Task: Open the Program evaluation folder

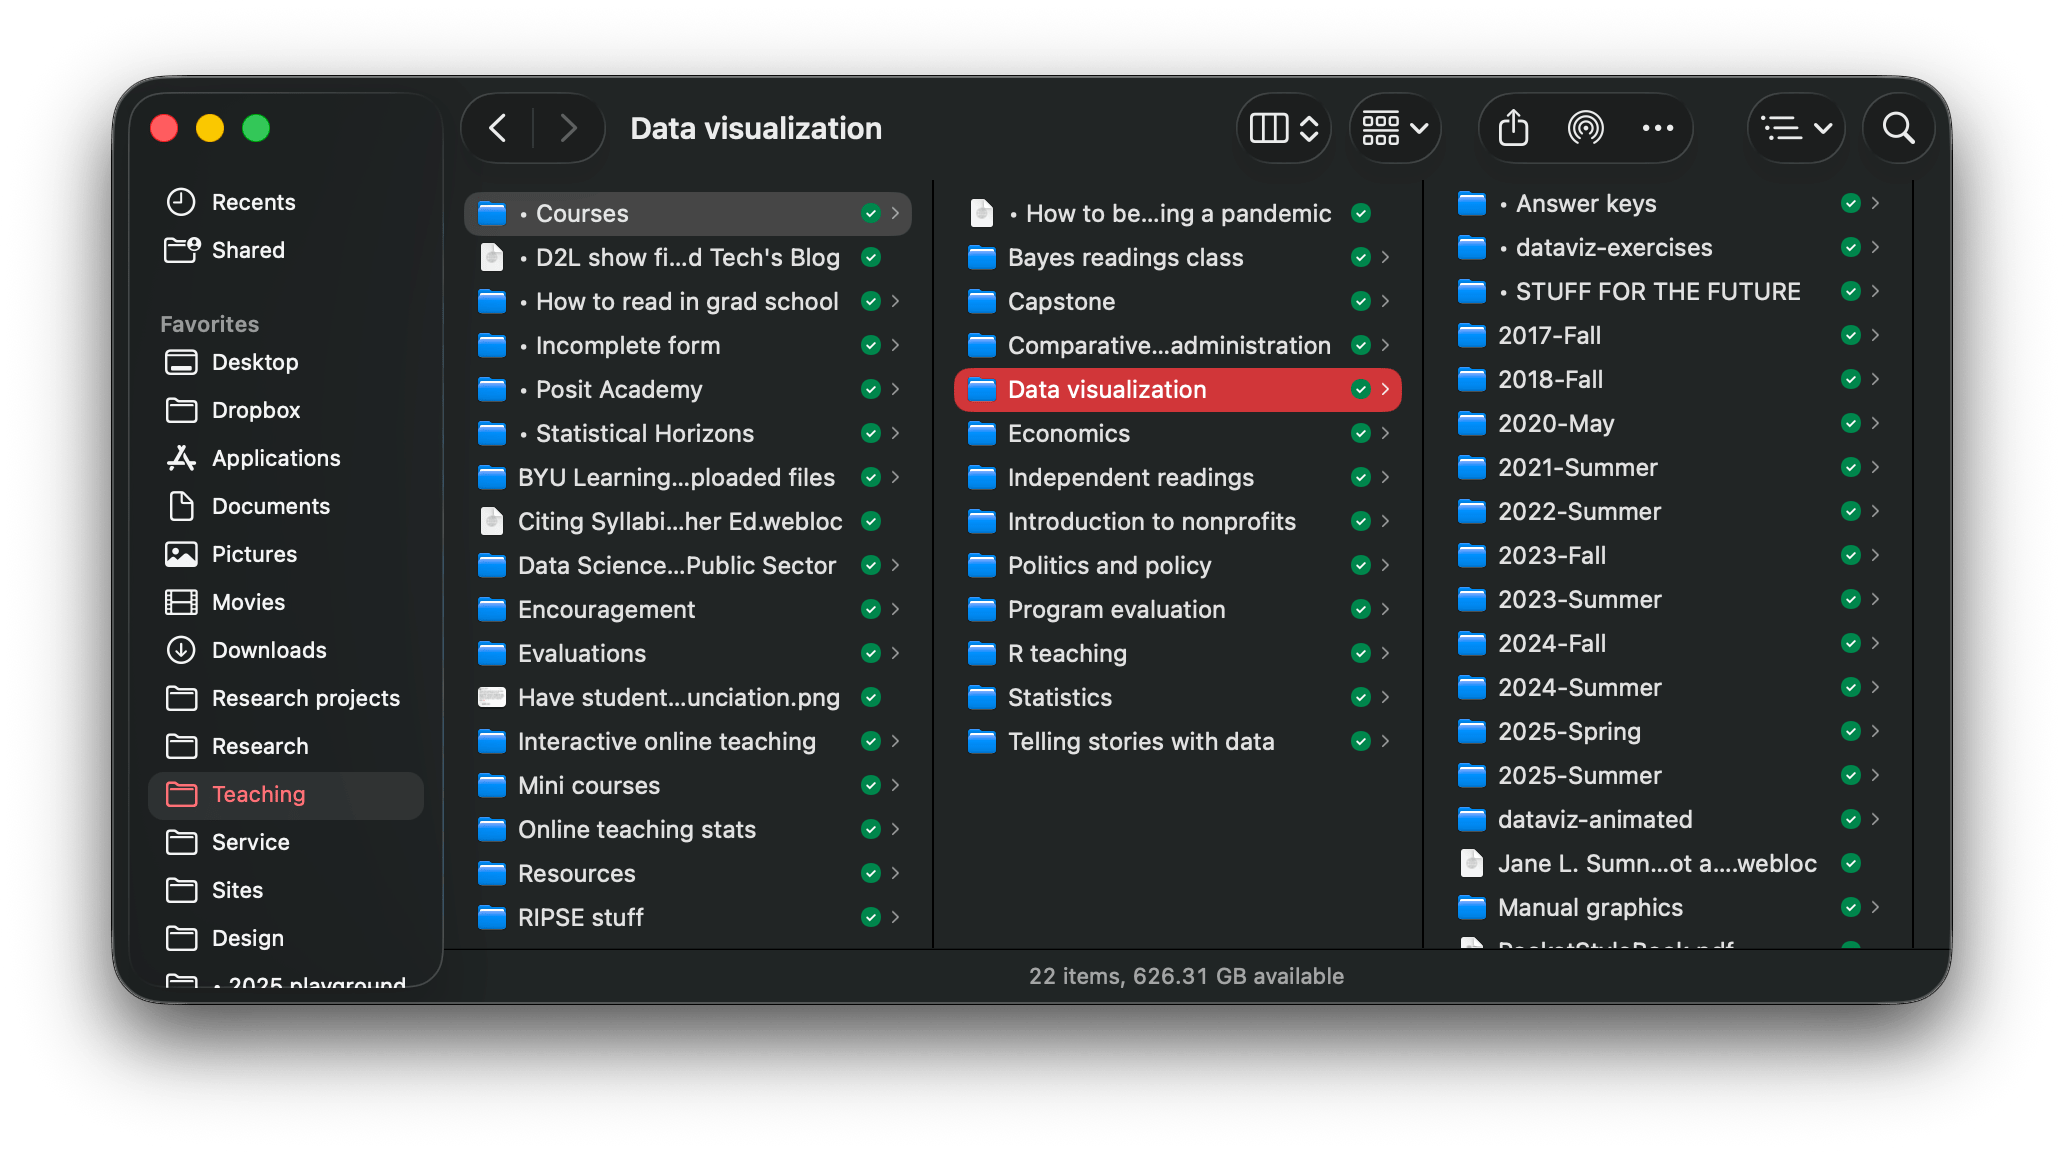Action: click(x=1115, y=609)
